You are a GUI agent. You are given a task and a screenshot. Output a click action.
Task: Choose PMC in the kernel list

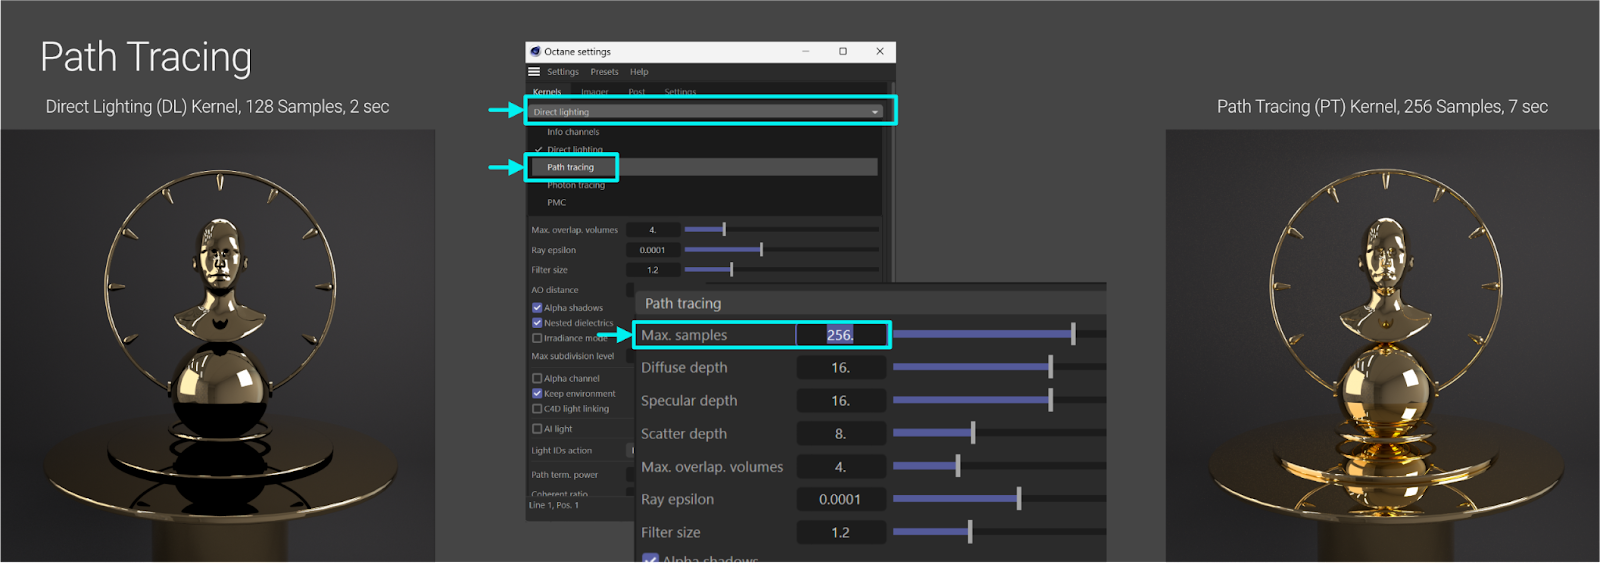point(556,203)
